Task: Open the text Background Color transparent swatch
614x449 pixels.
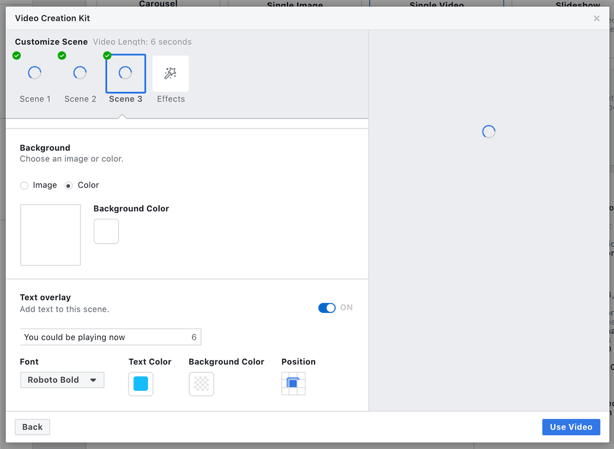Action: click(201, 384)
